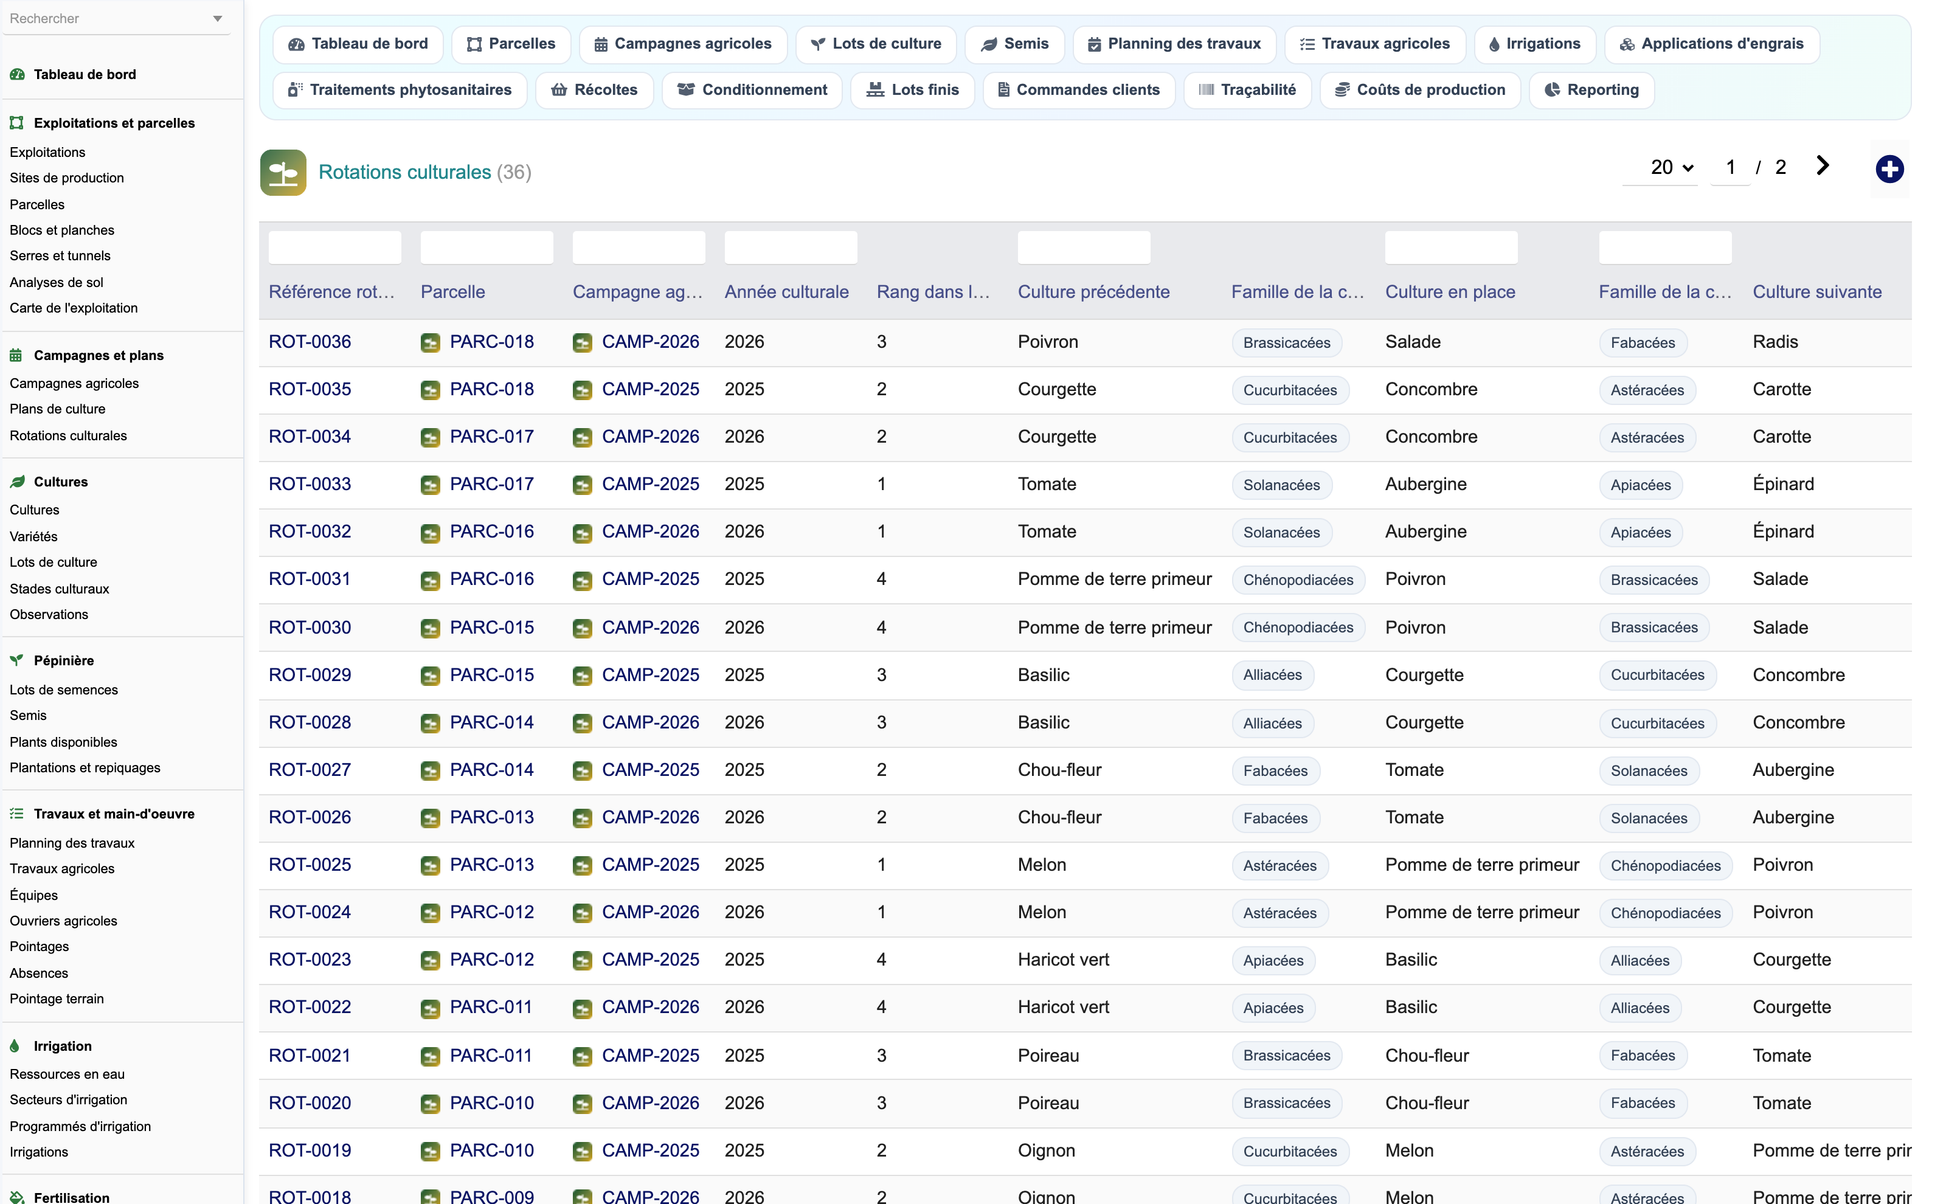This screenshot has height=1204, width=1946.
Task: Open Plans de culture in sidebar
Action: point(57,409)
